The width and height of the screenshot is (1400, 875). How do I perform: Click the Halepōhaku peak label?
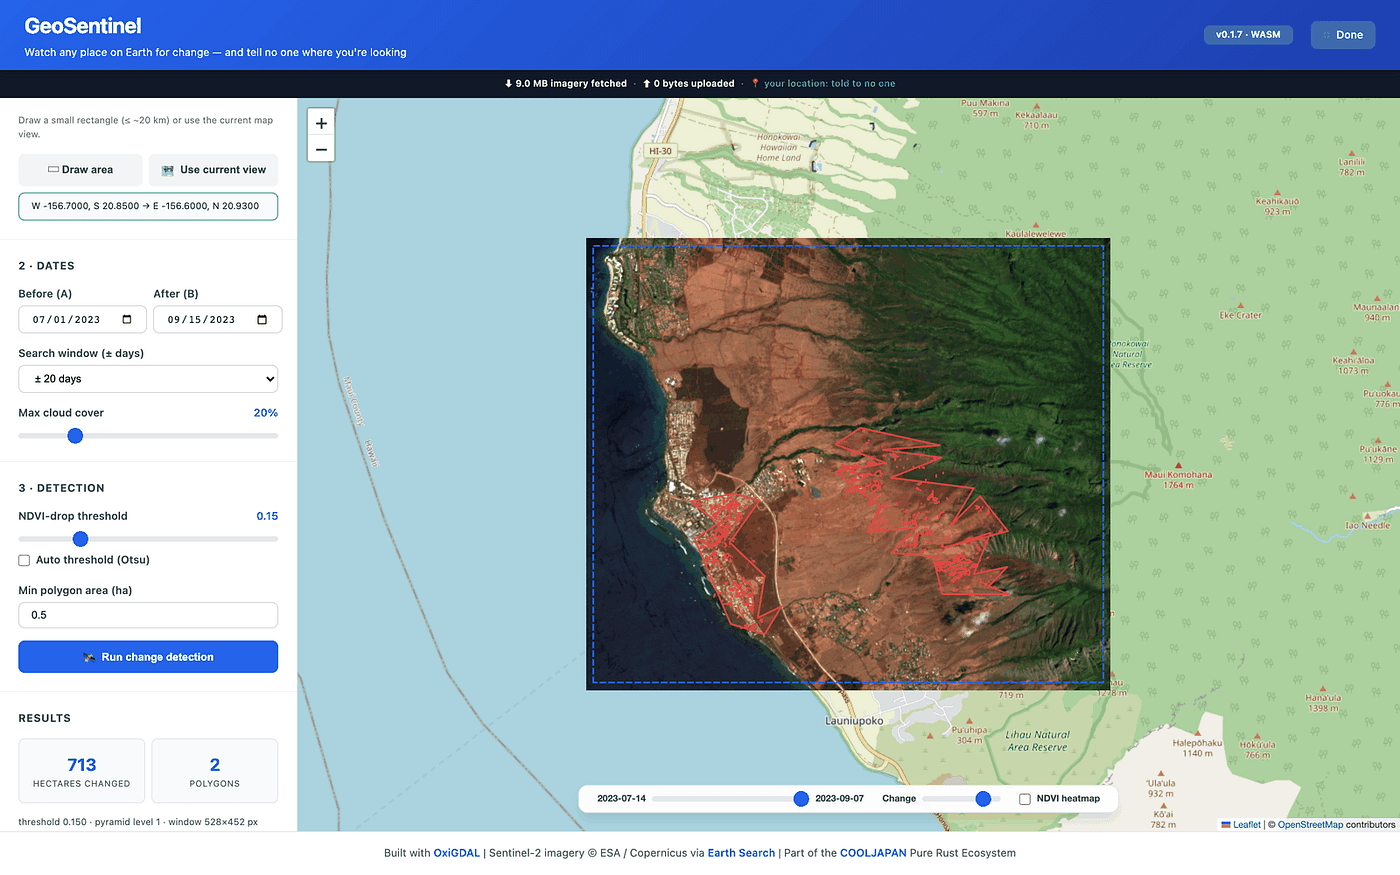pyautogui.click(x=1197, y=748)
